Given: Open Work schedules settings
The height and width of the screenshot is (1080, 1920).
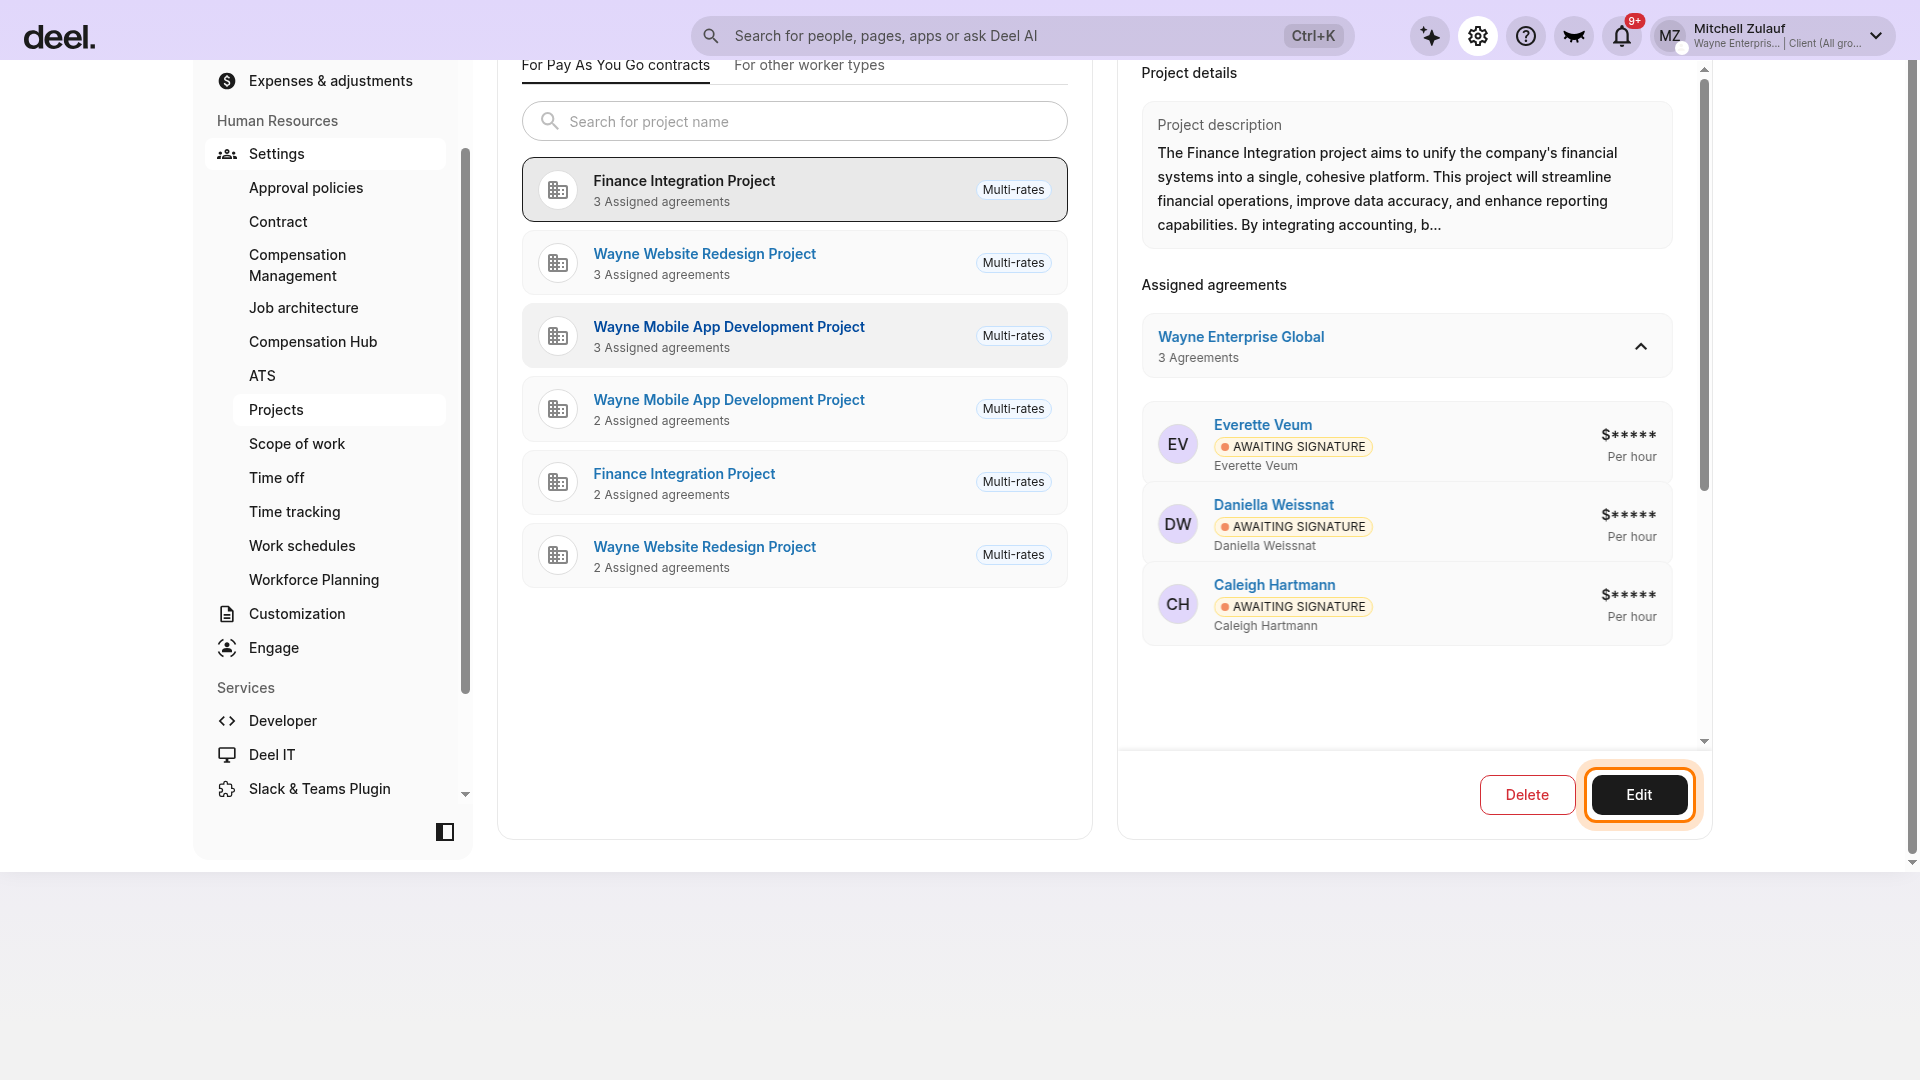Looking at the screenshot, I should 302,546.
